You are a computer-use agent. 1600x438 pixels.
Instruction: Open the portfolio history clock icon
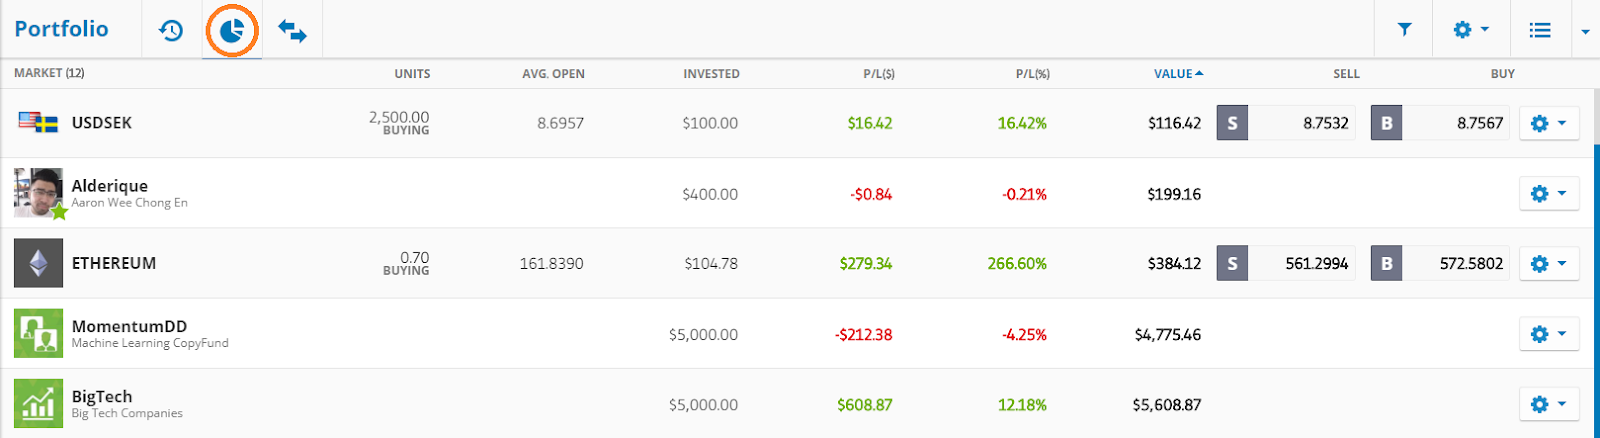[171, 30]
